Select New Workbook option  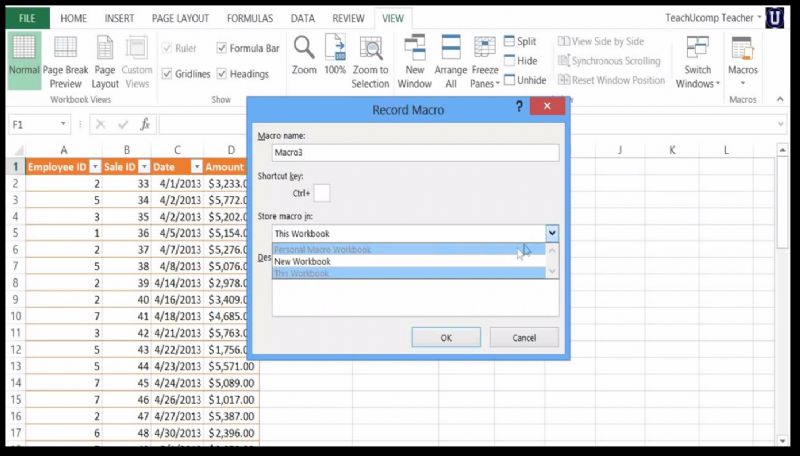tap(409, 261)
